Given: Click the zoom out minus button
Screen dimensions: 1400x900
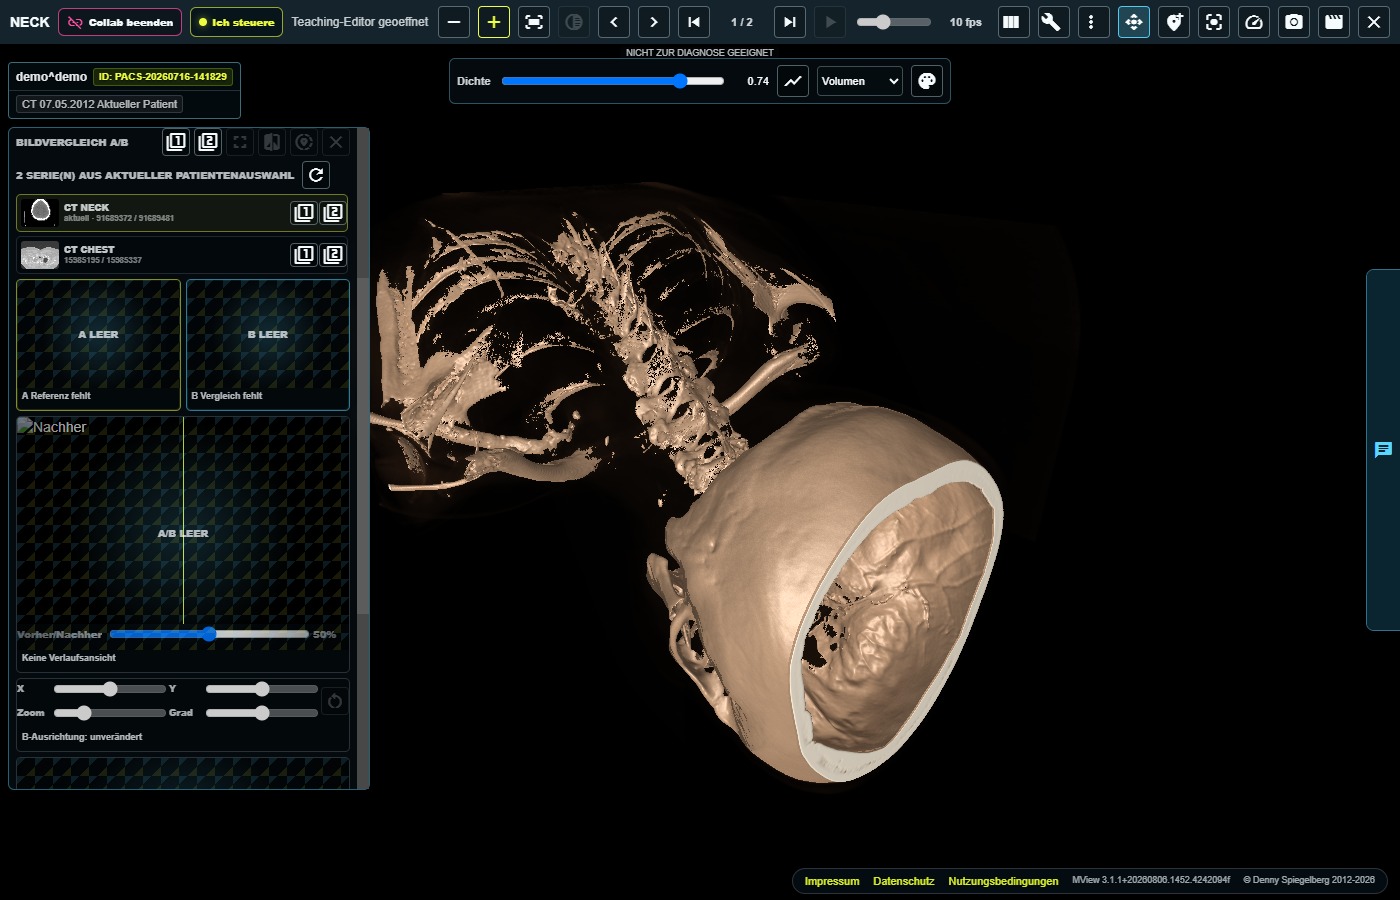Looking at the screenshot, I should 454,22.
